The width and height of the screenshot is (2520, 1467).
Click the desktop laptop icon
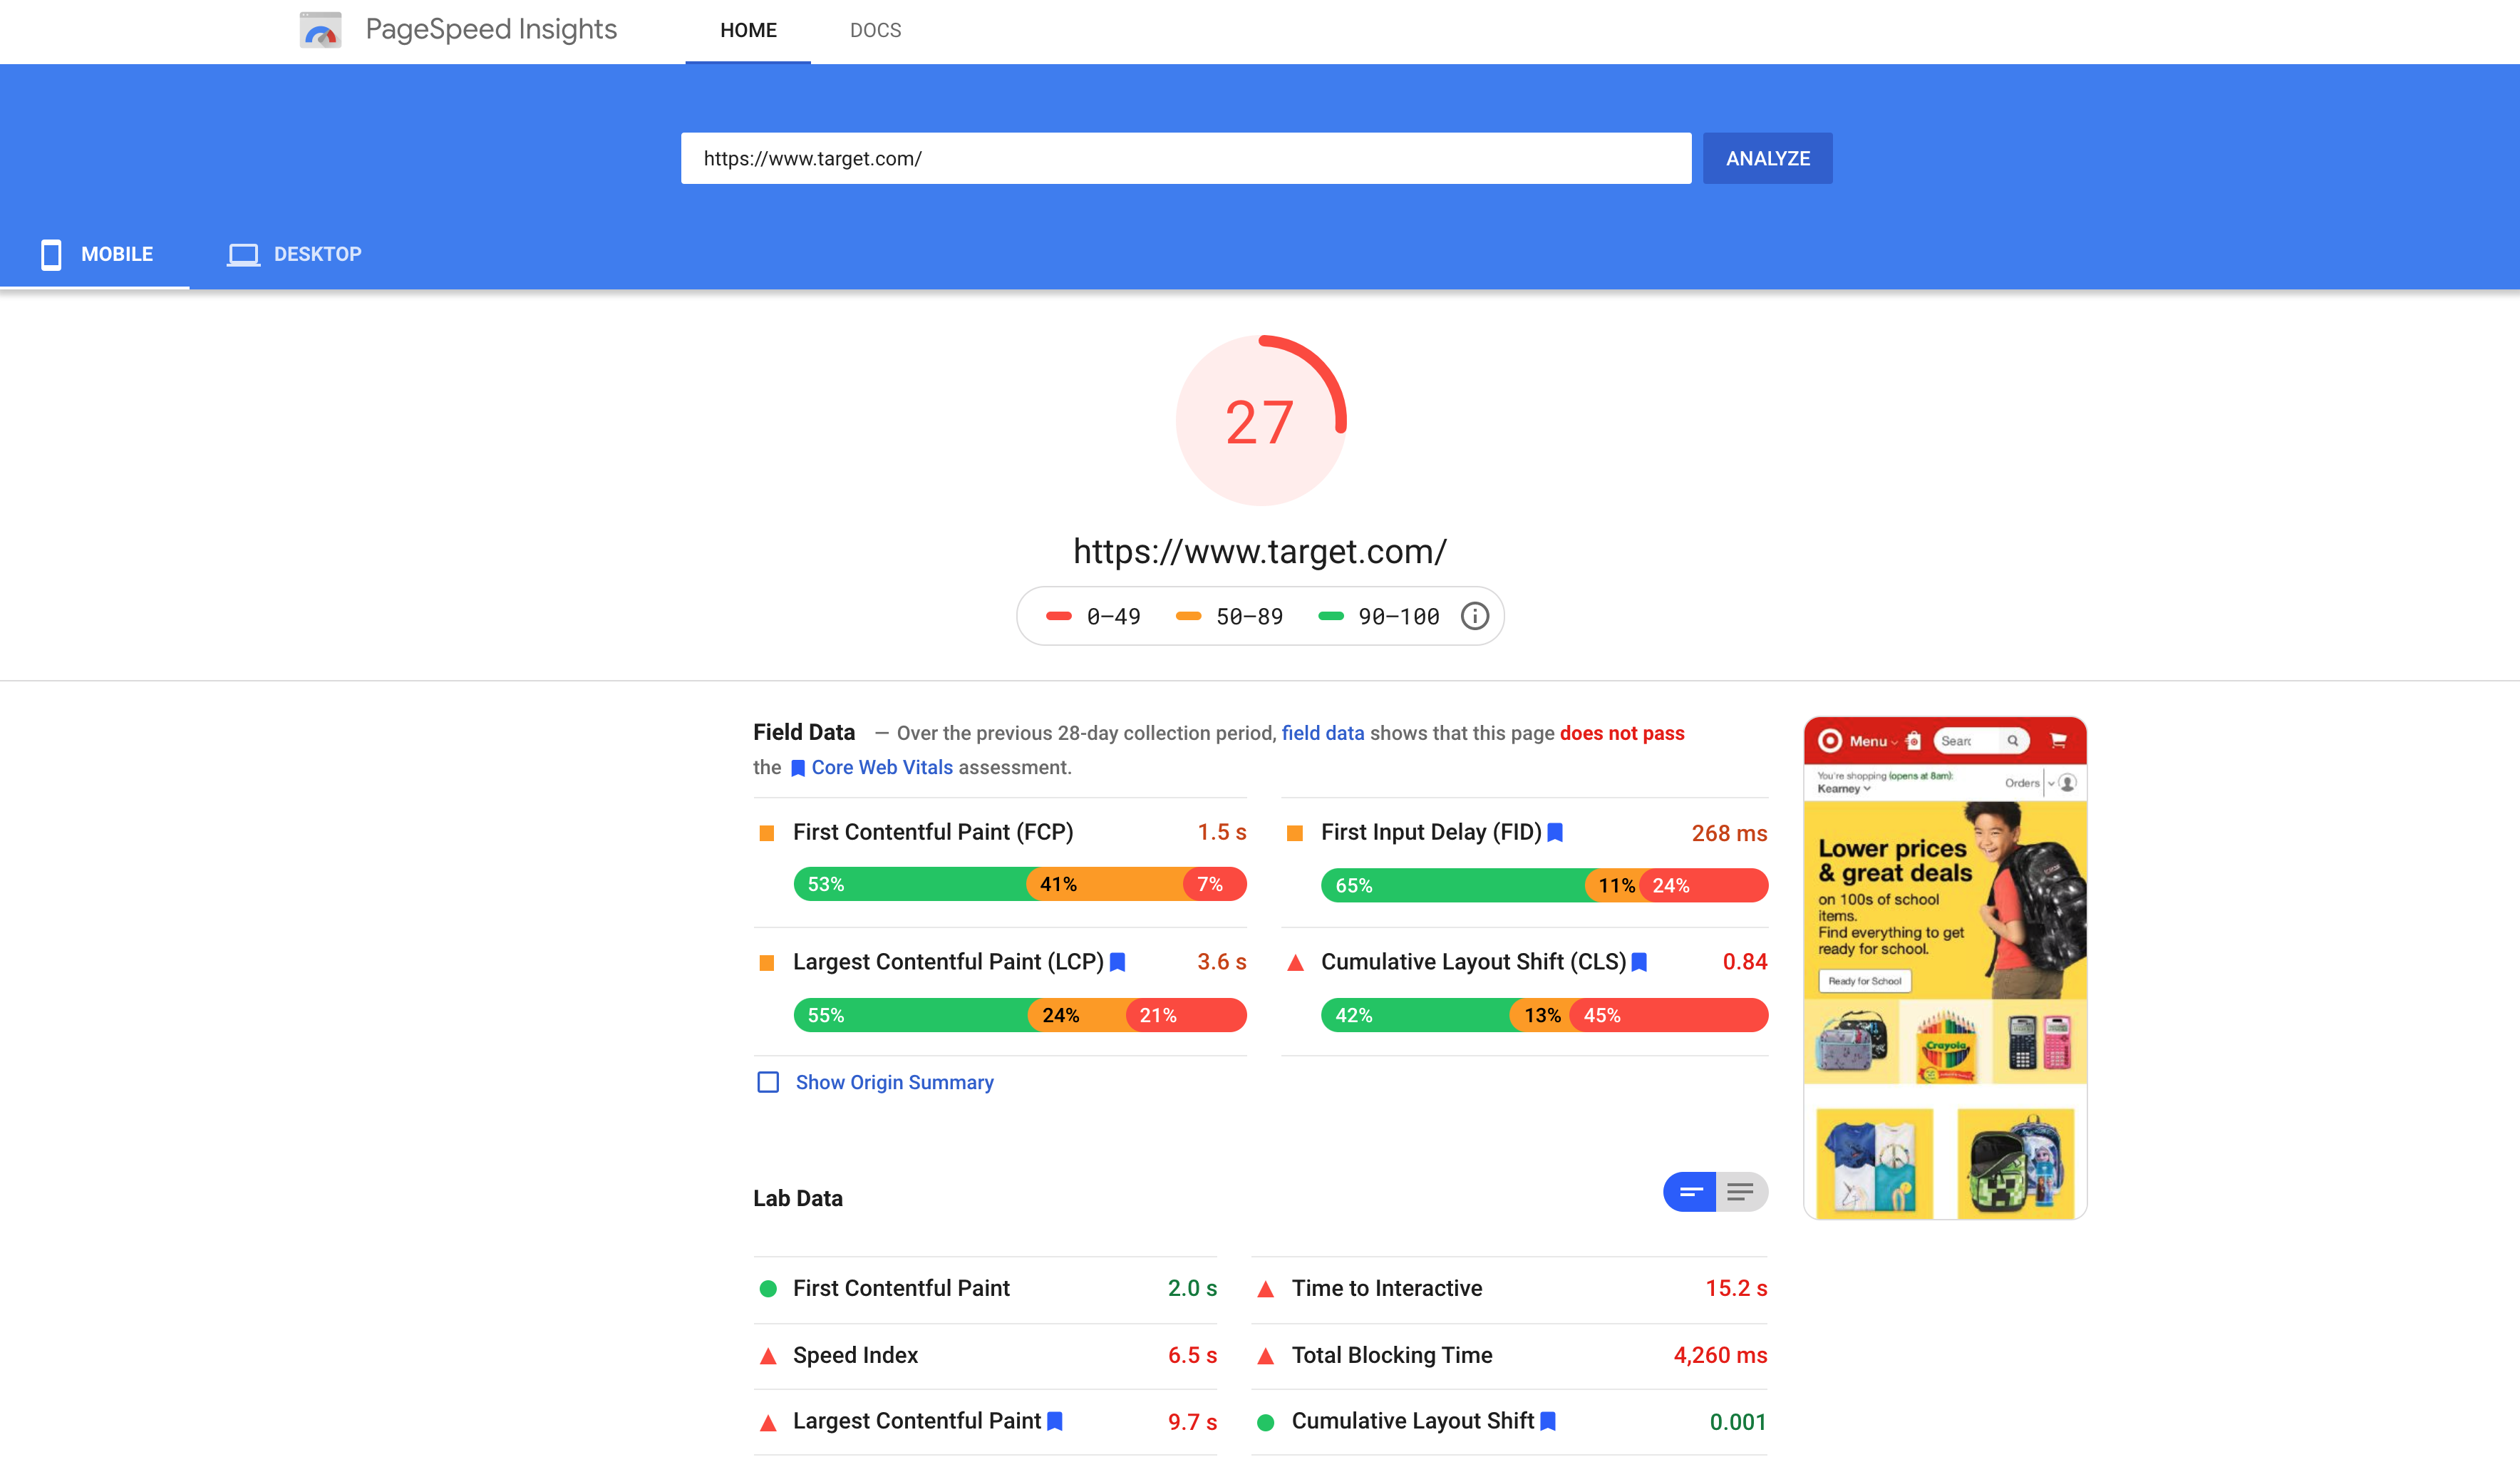(x=243, y=254)
